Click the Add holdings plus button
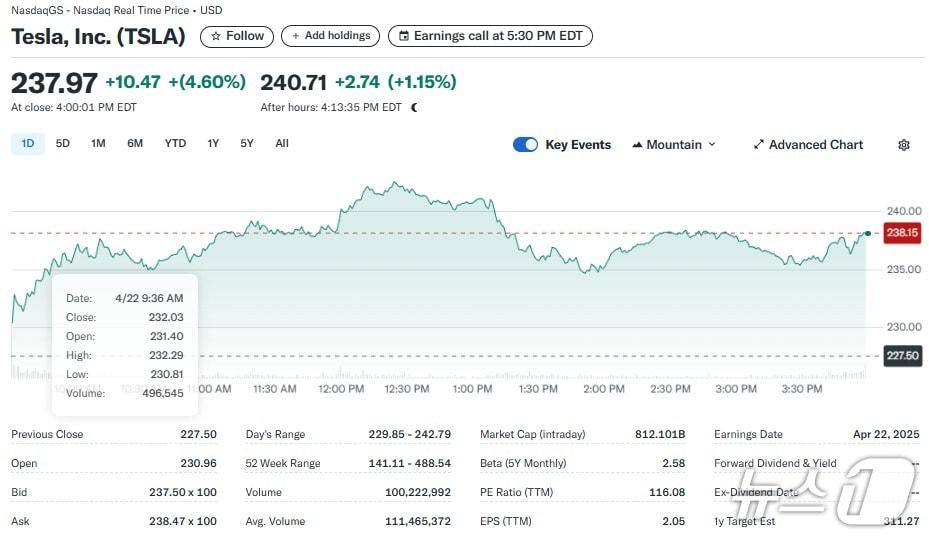This screenshot has width=929, height=539. pos(295,36)
